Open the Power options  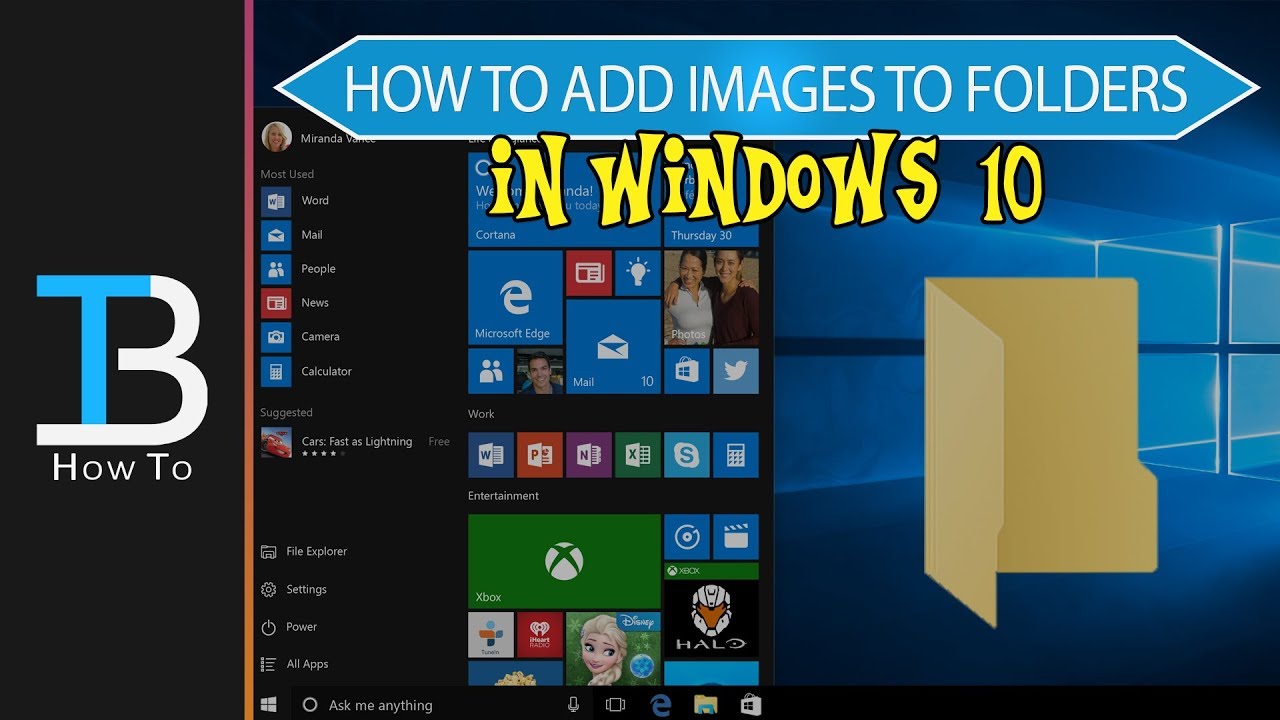288,627
